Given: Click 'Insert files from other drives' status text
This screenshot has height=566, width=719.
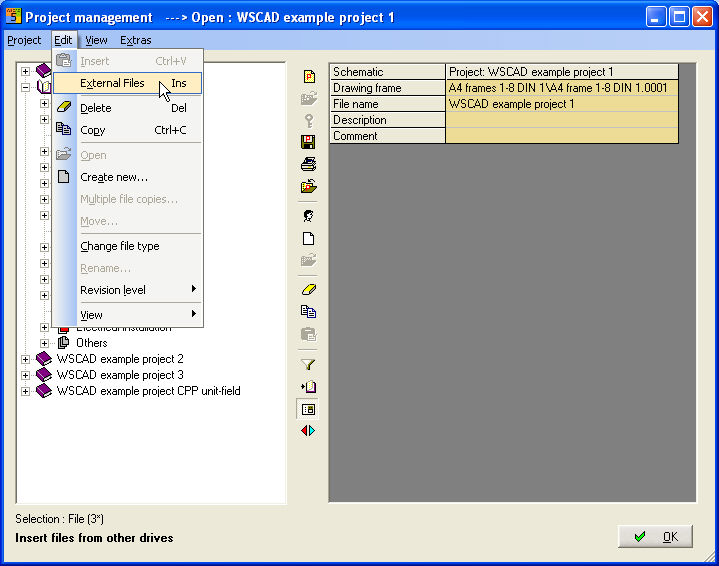Looking at the screenshot, I should [94, 538].
